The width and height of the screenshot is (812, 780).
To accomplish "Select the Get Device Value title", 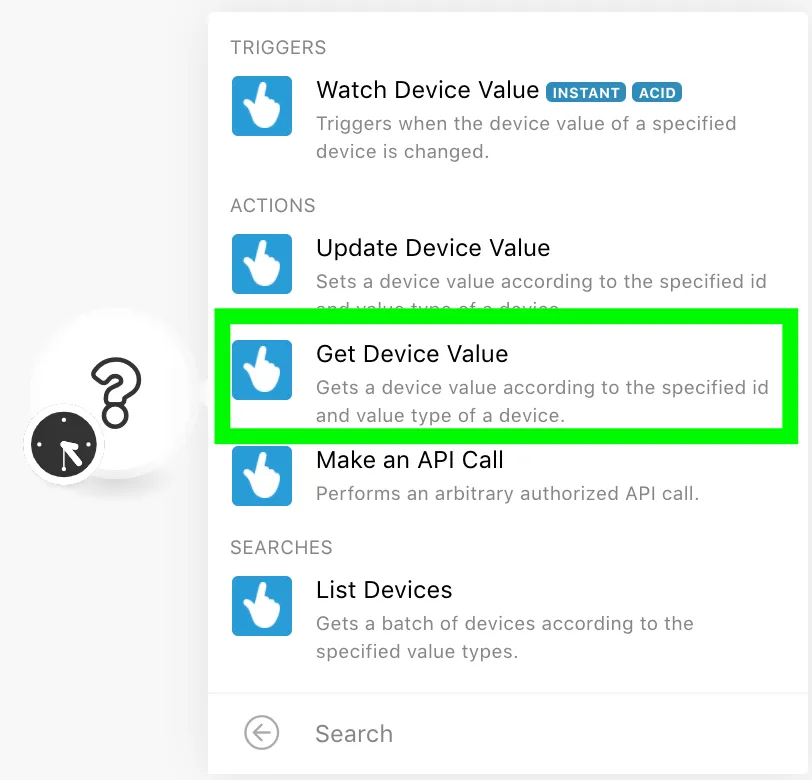I will [412, 354].
